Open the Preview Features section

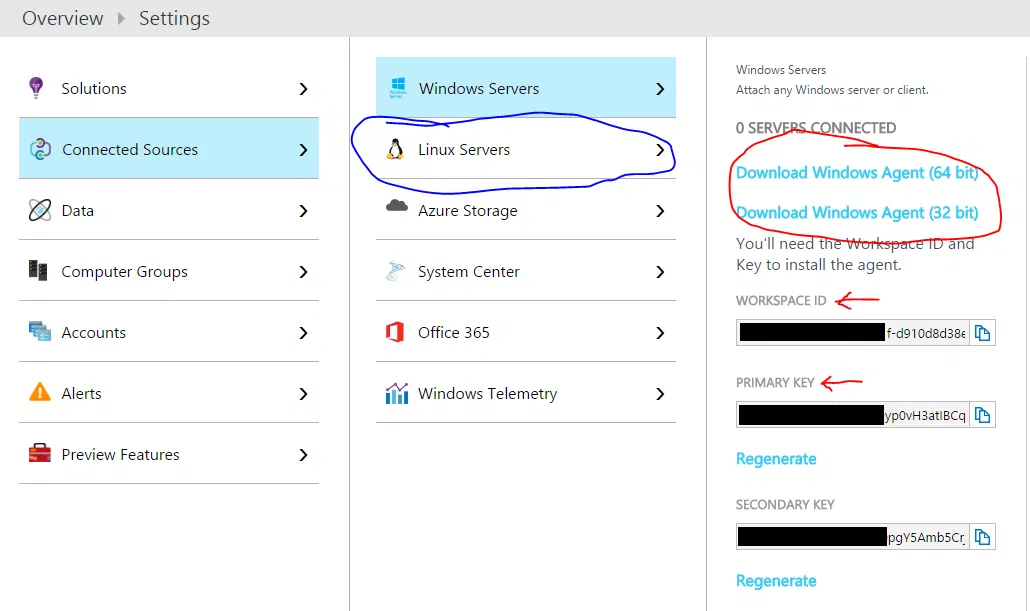169,454
